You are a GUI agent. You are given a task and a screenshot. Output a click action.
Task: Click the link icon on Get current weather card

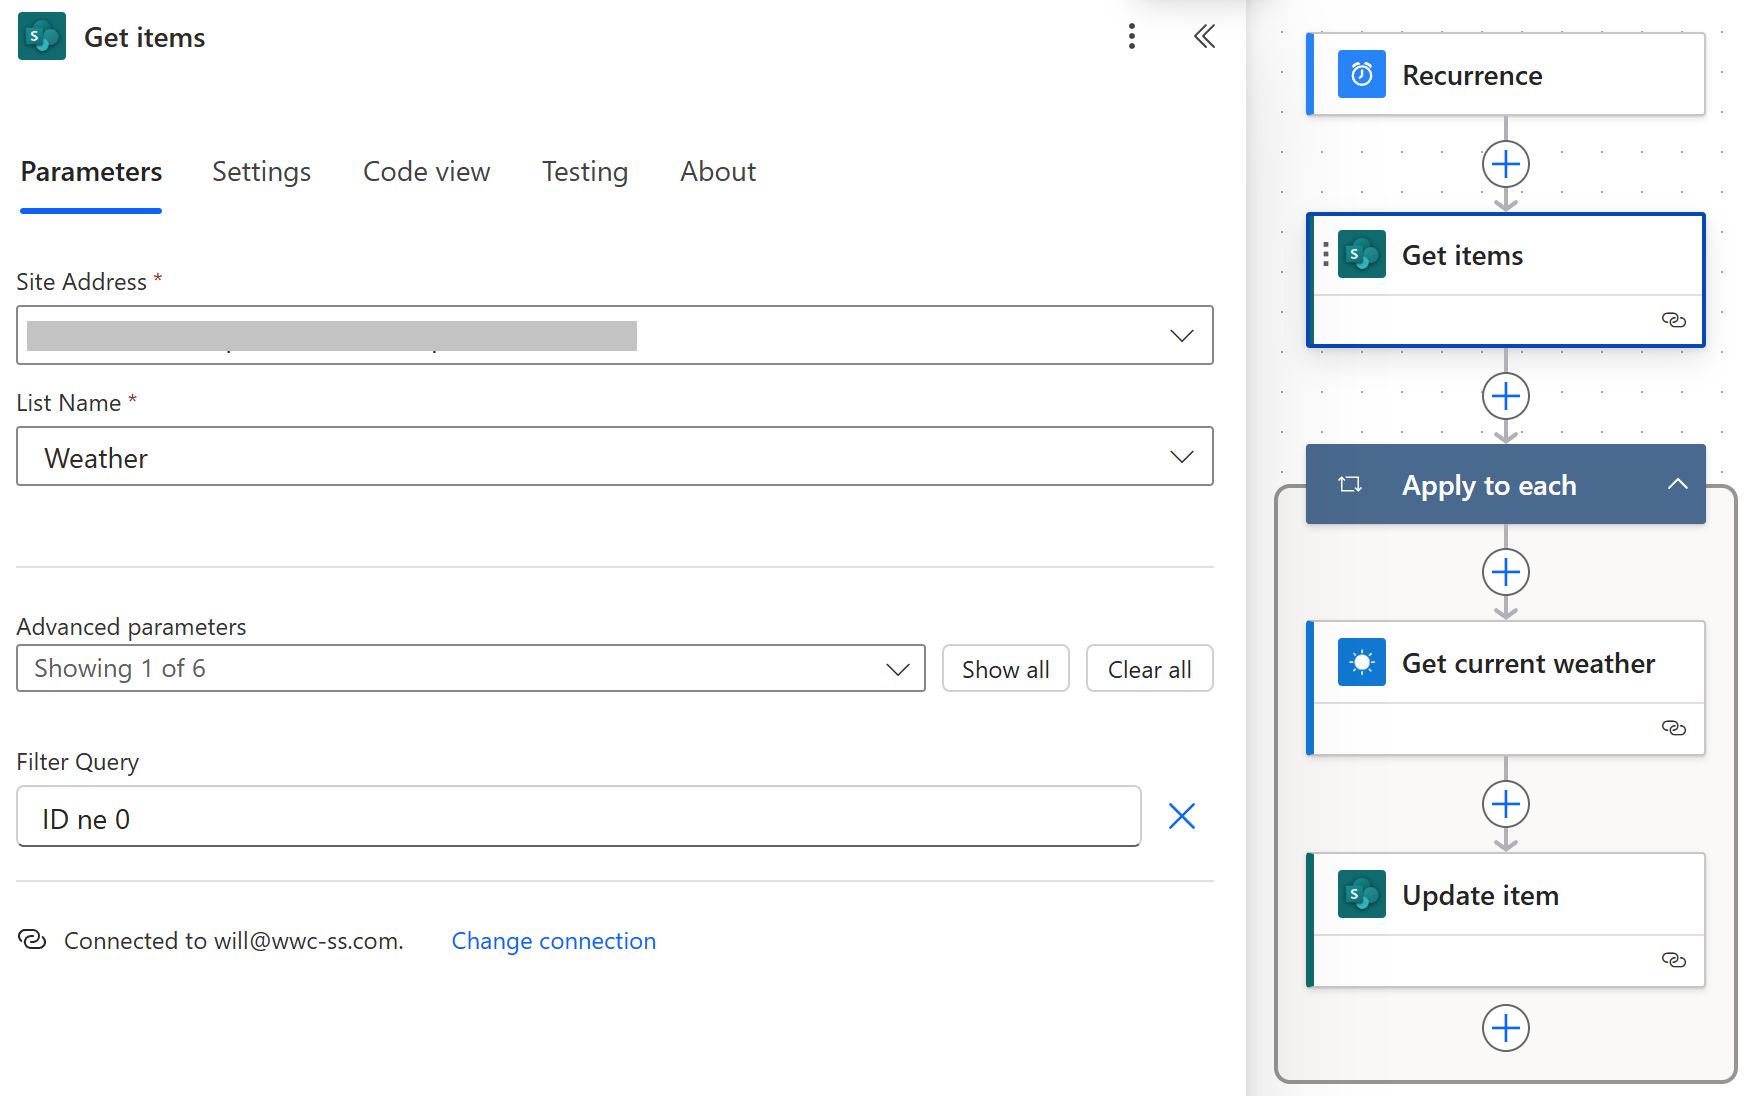coord(1673,728)
